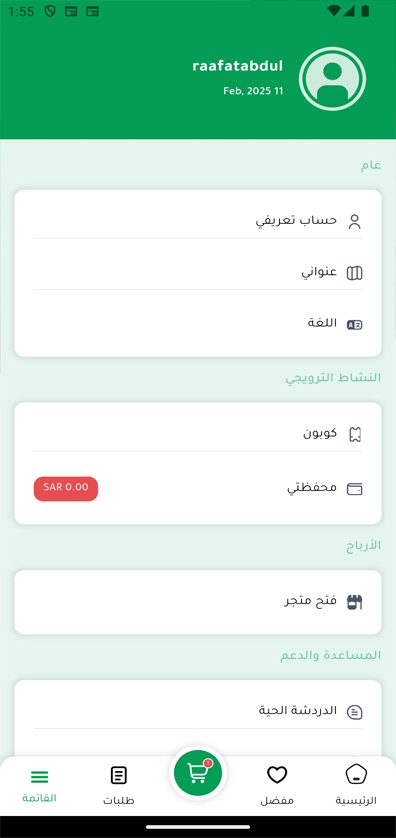
Task: Open the اللغة language setting
Action: [198, 324]
